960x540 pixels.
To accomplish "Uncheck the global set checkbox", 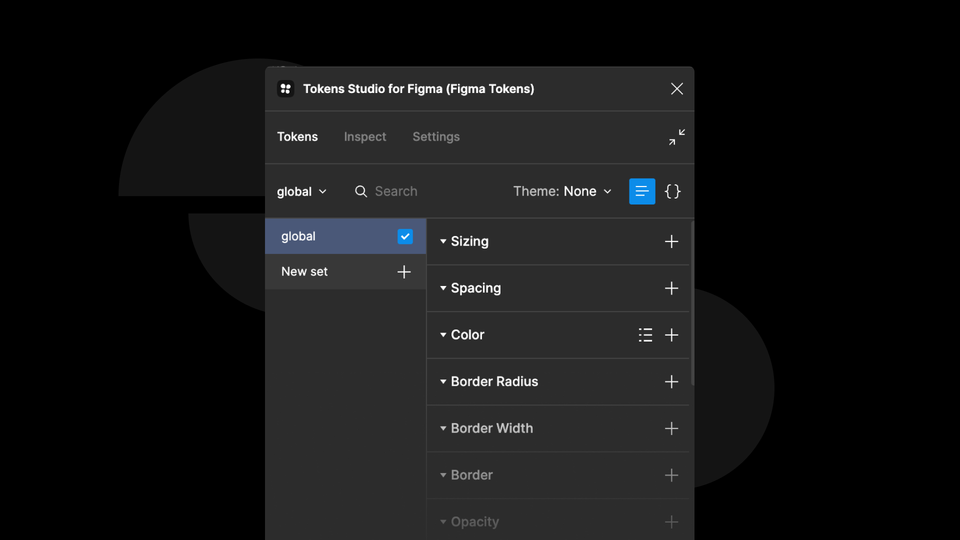I will coord(405,236).
